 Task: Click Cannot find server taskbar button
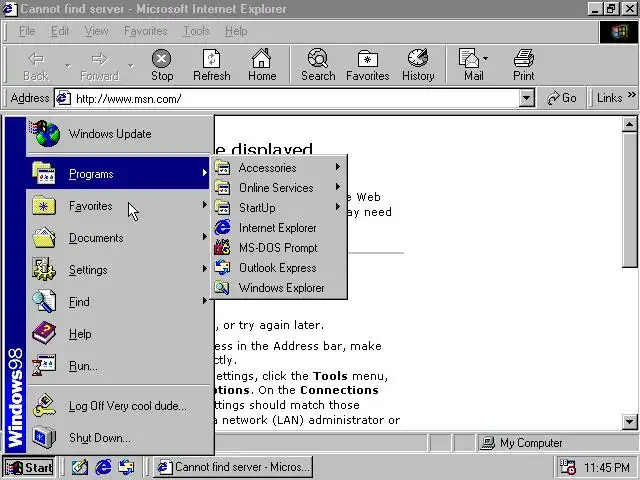(x=233, y=467)
